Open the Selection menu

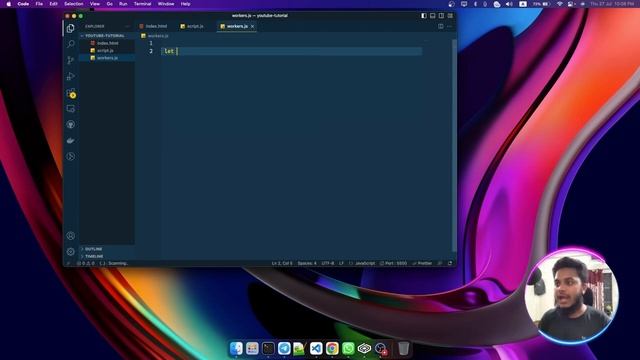pyautogui.click(x=74, y=4)
